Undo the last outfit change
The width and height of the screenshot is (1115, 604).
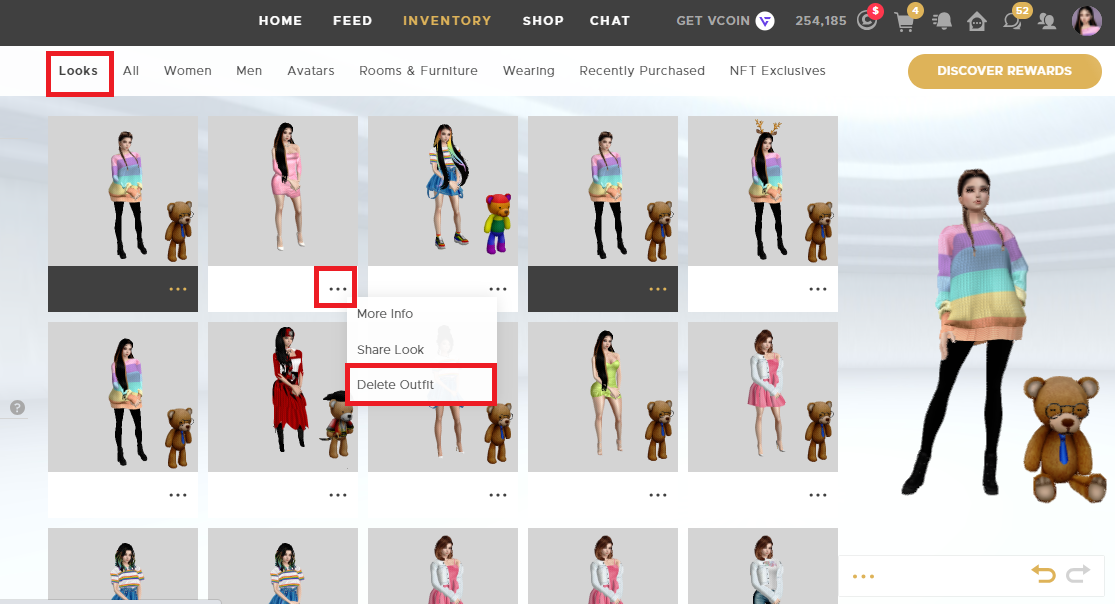[x=1044, y=574]
